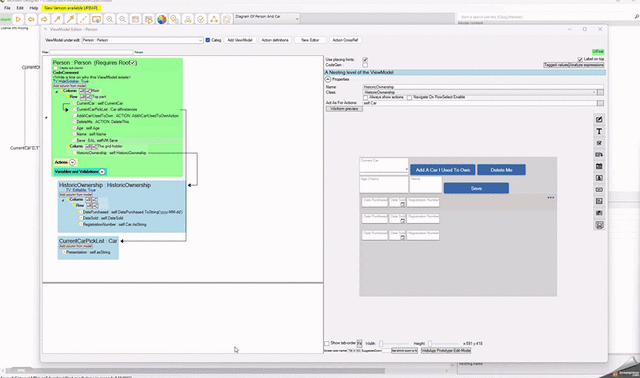The image size is (640, 378).
Task: Adjust the Width slider
Action: point(394,344)
